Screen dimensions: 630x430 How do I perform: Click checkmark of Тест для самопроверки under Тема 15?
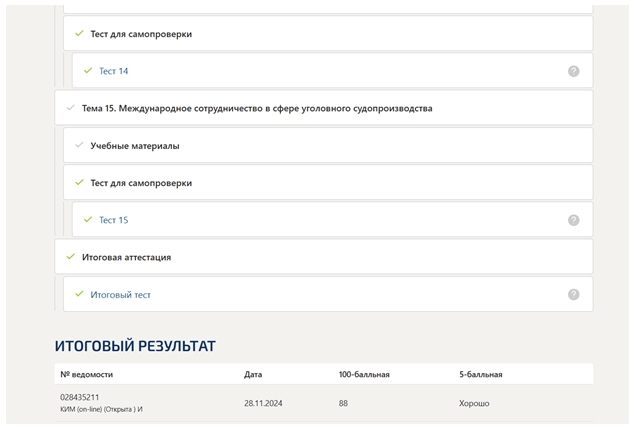click(79, 182)
